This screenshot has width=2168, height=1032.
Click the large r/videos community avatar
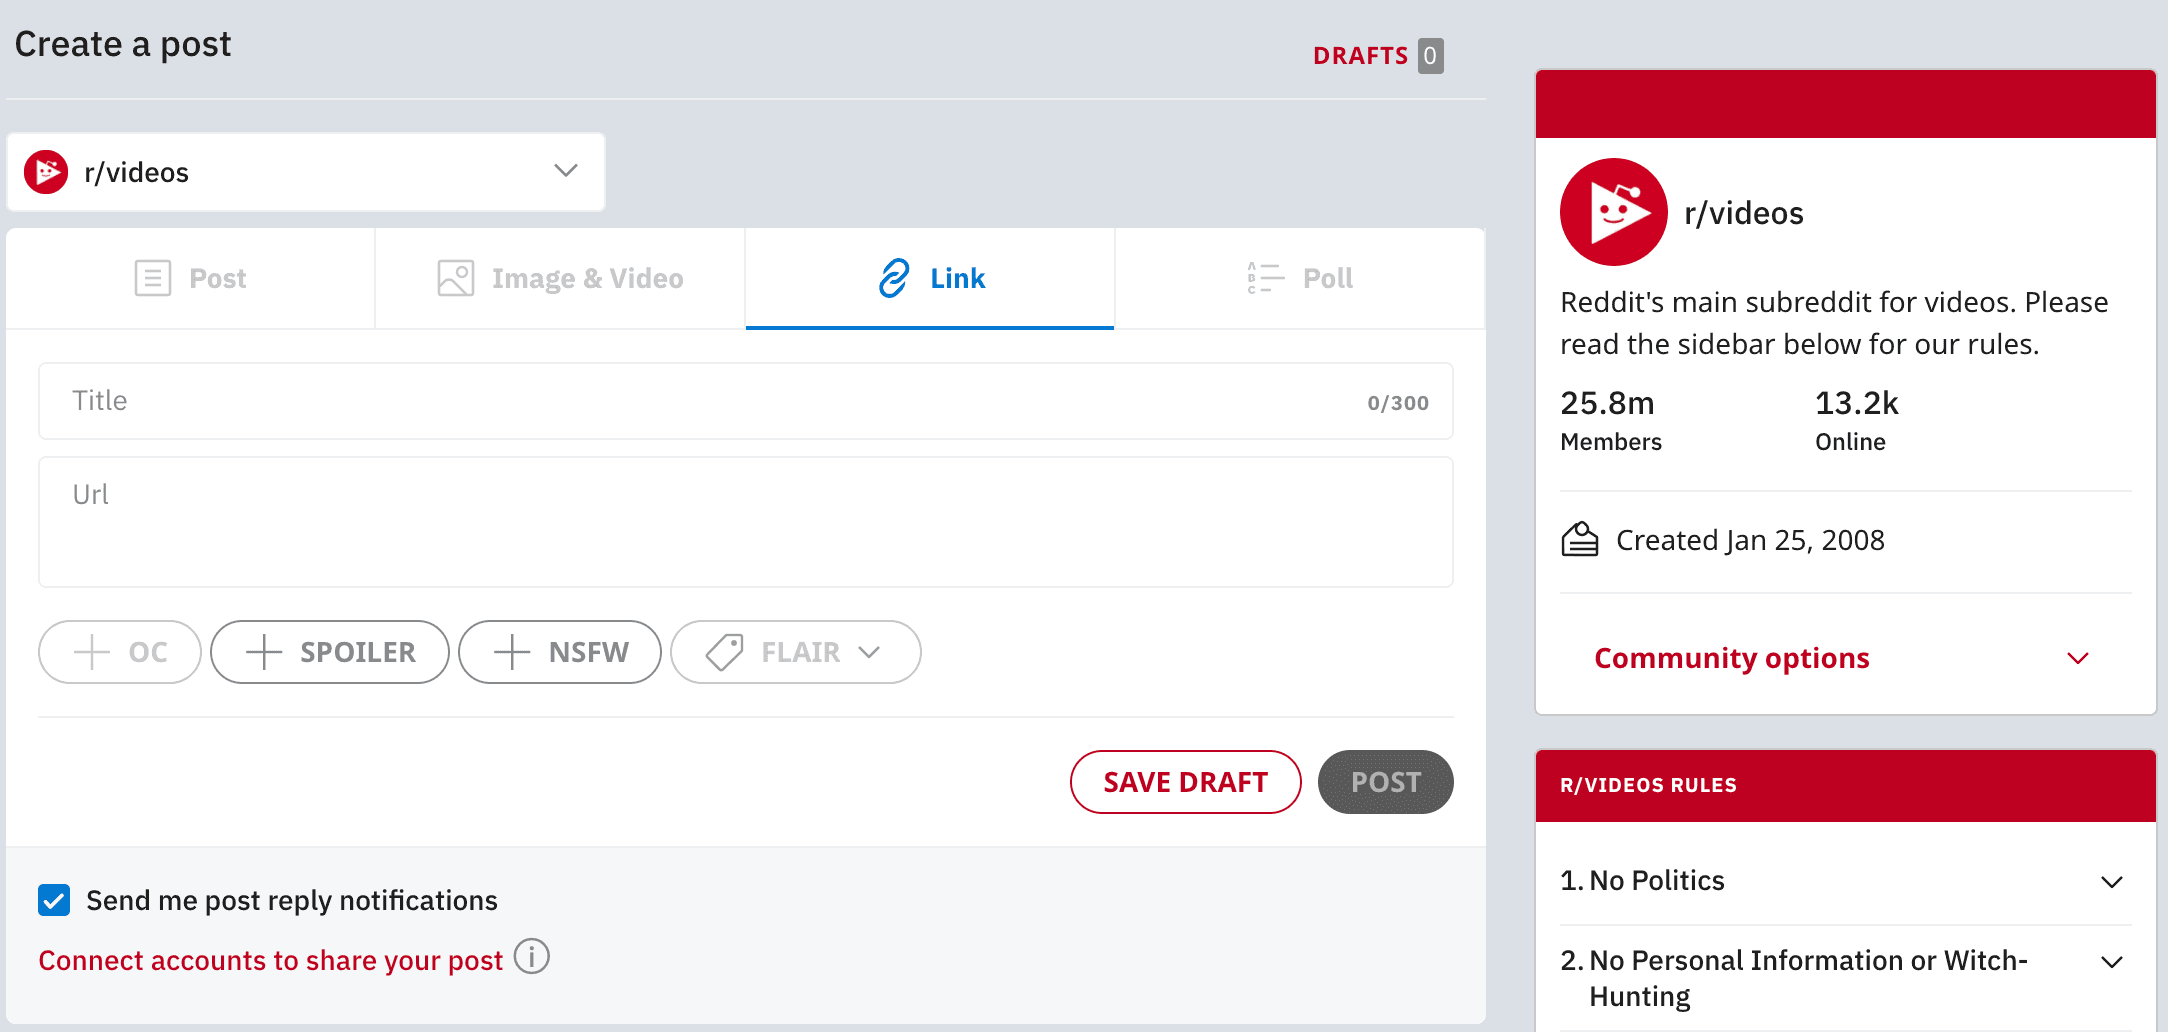[x=1614, y=212]
